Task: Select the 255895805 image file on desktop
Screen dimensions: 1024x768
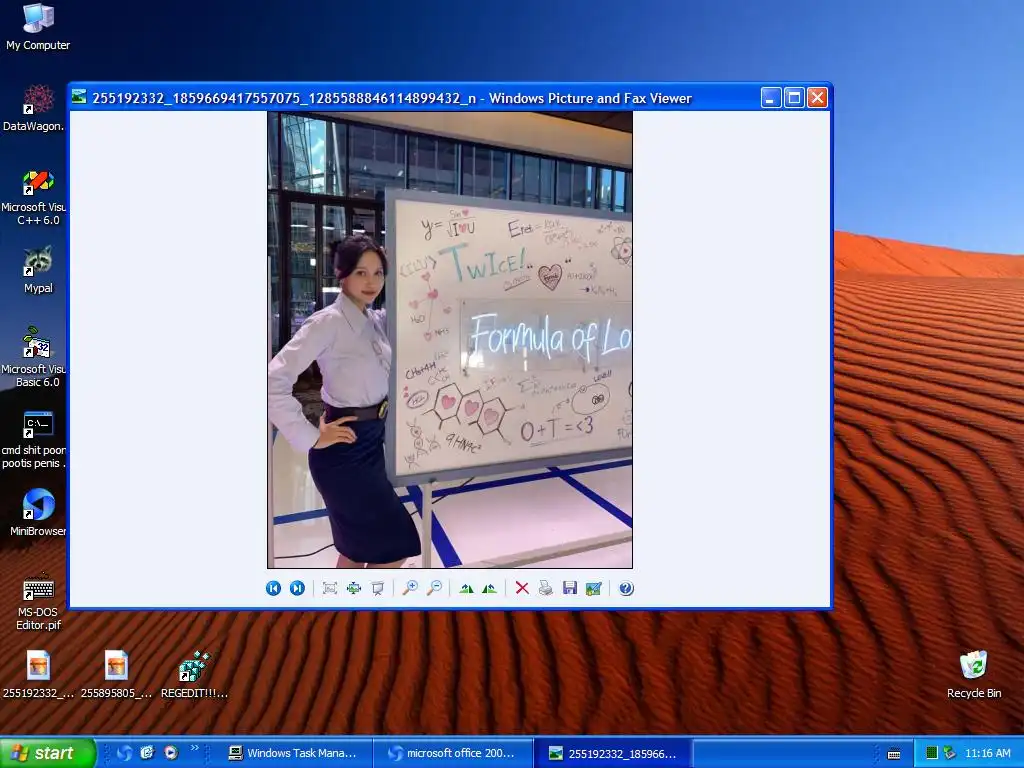Action: click(x=116, y=675)
